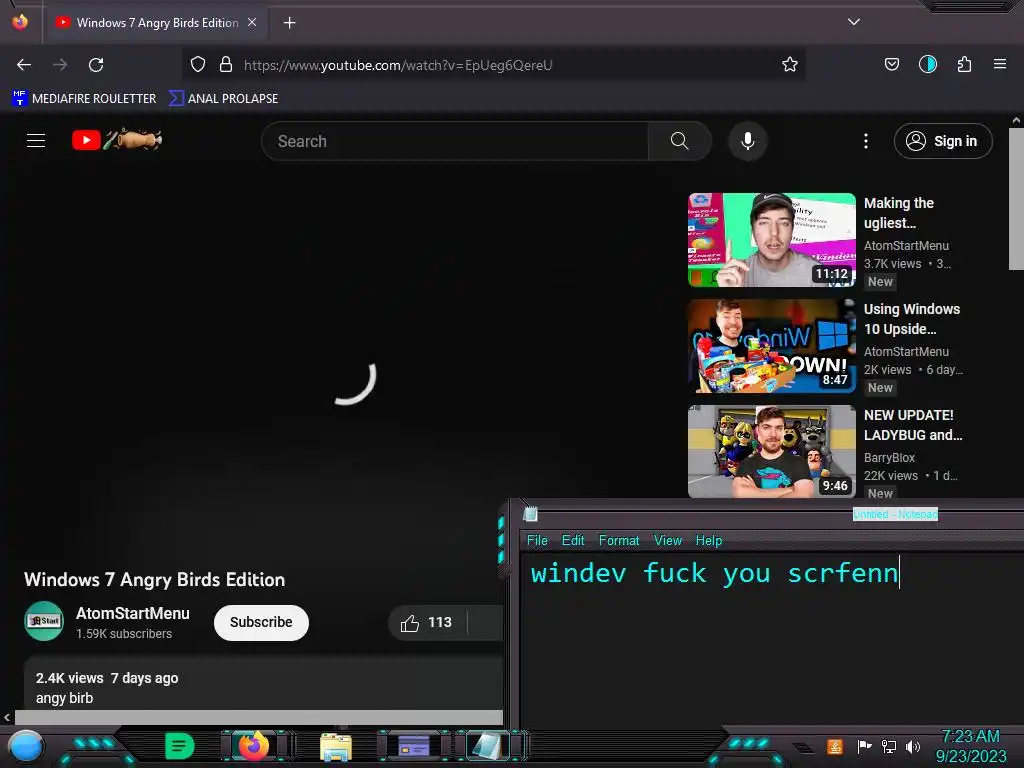
Task: Open the tracking protection shield icon
Action: pos(198,65)
